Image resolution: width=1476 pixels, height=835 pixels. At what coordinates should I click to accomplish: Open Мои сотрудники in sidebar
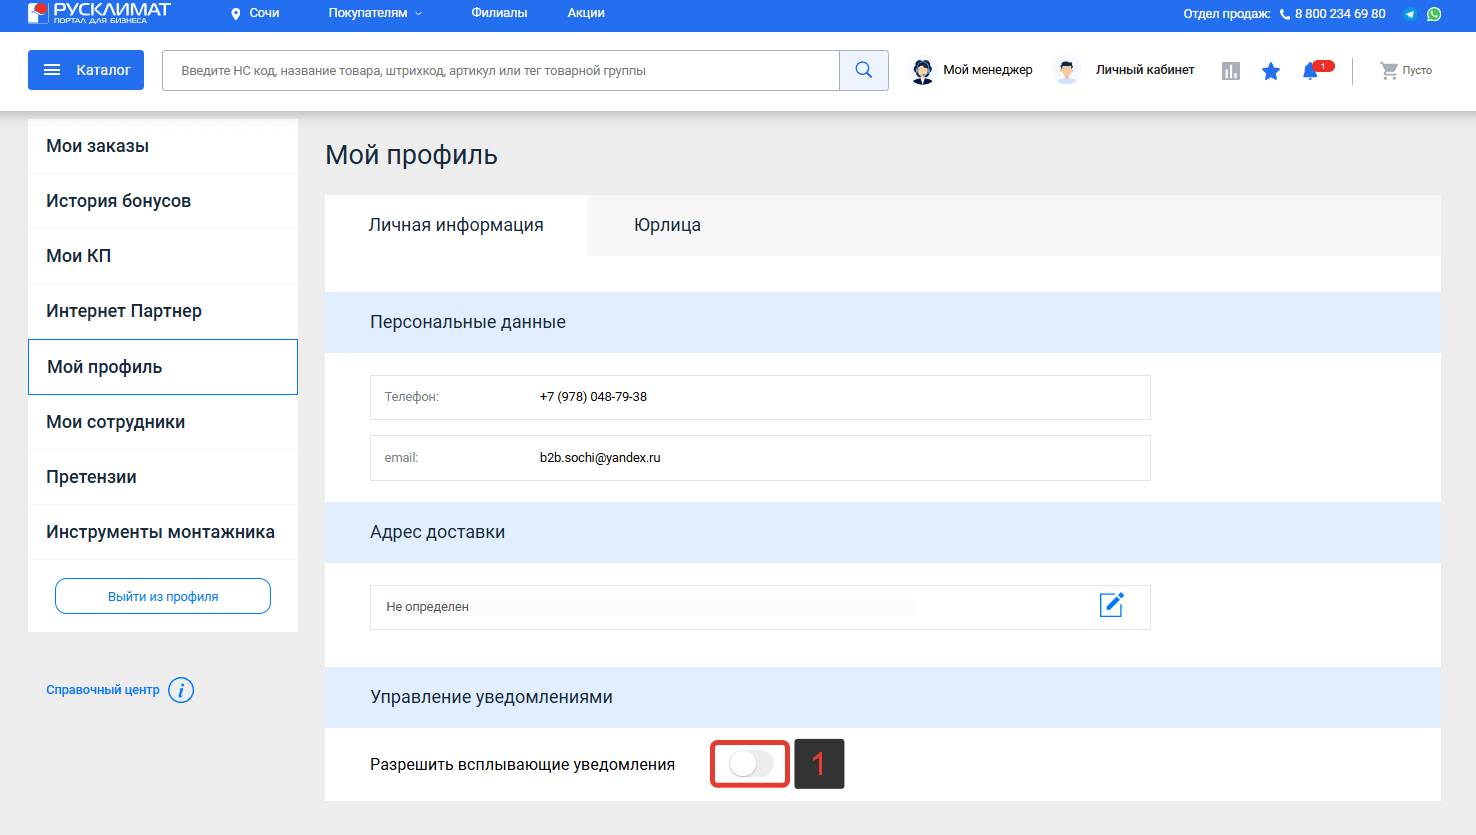tap(163, 422)
